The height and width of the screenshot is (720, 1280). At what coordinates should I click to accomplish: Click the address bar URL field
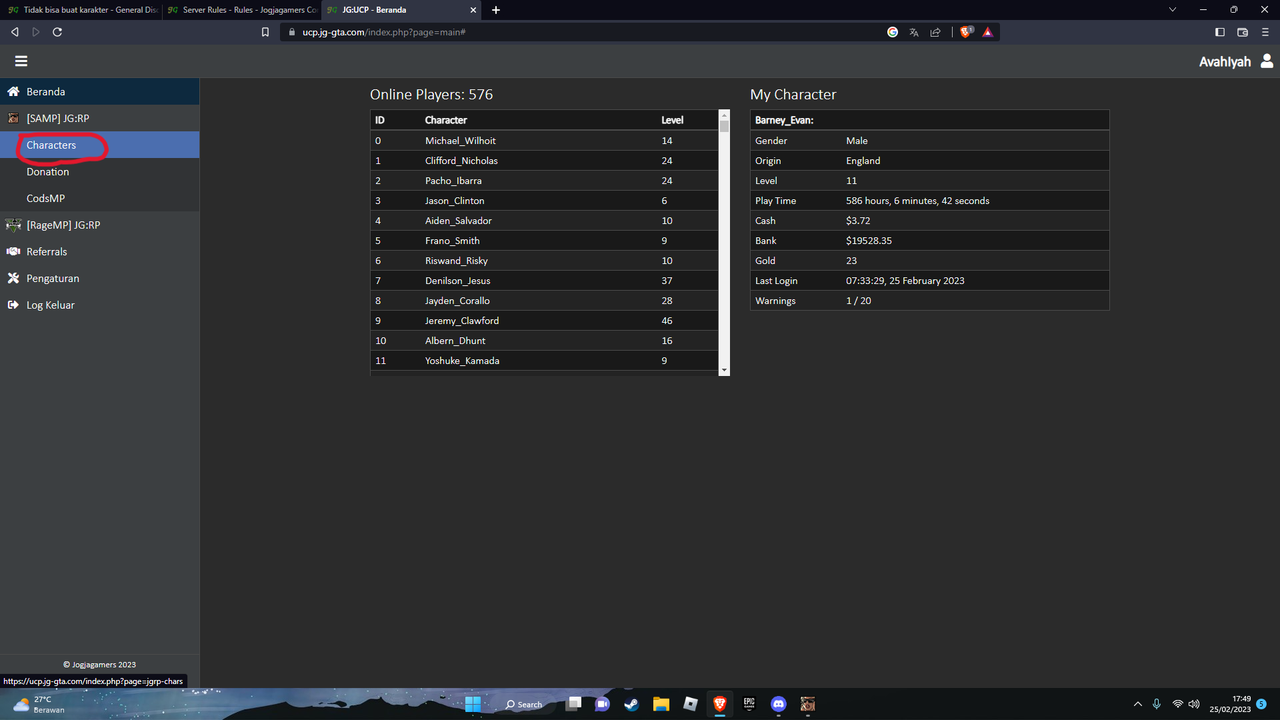[x=580, y=32]
